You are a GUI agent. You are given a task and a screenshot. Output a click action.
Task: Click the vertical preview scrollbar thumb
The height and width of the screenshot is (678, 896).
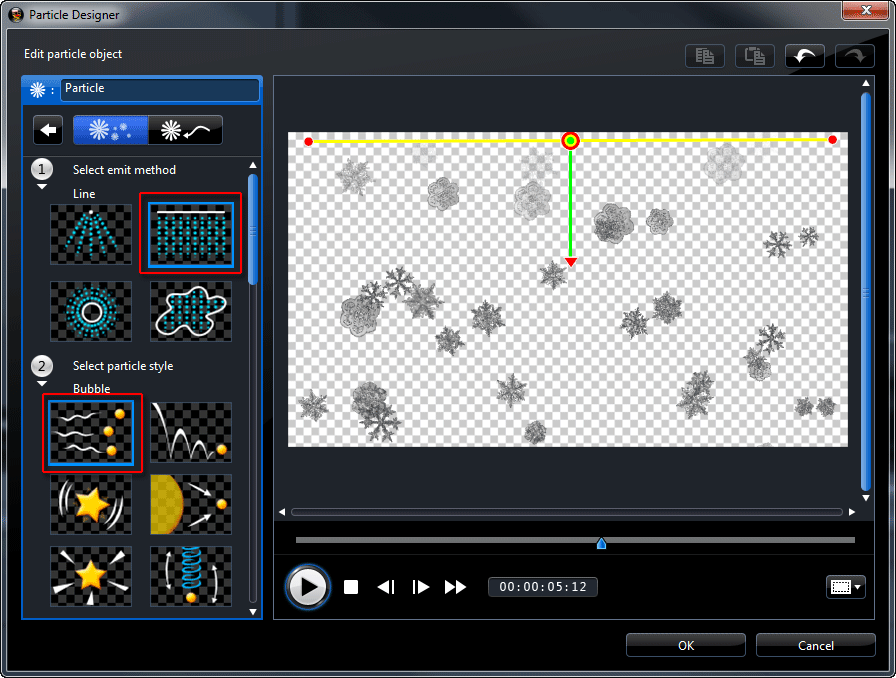coord(866,292)
